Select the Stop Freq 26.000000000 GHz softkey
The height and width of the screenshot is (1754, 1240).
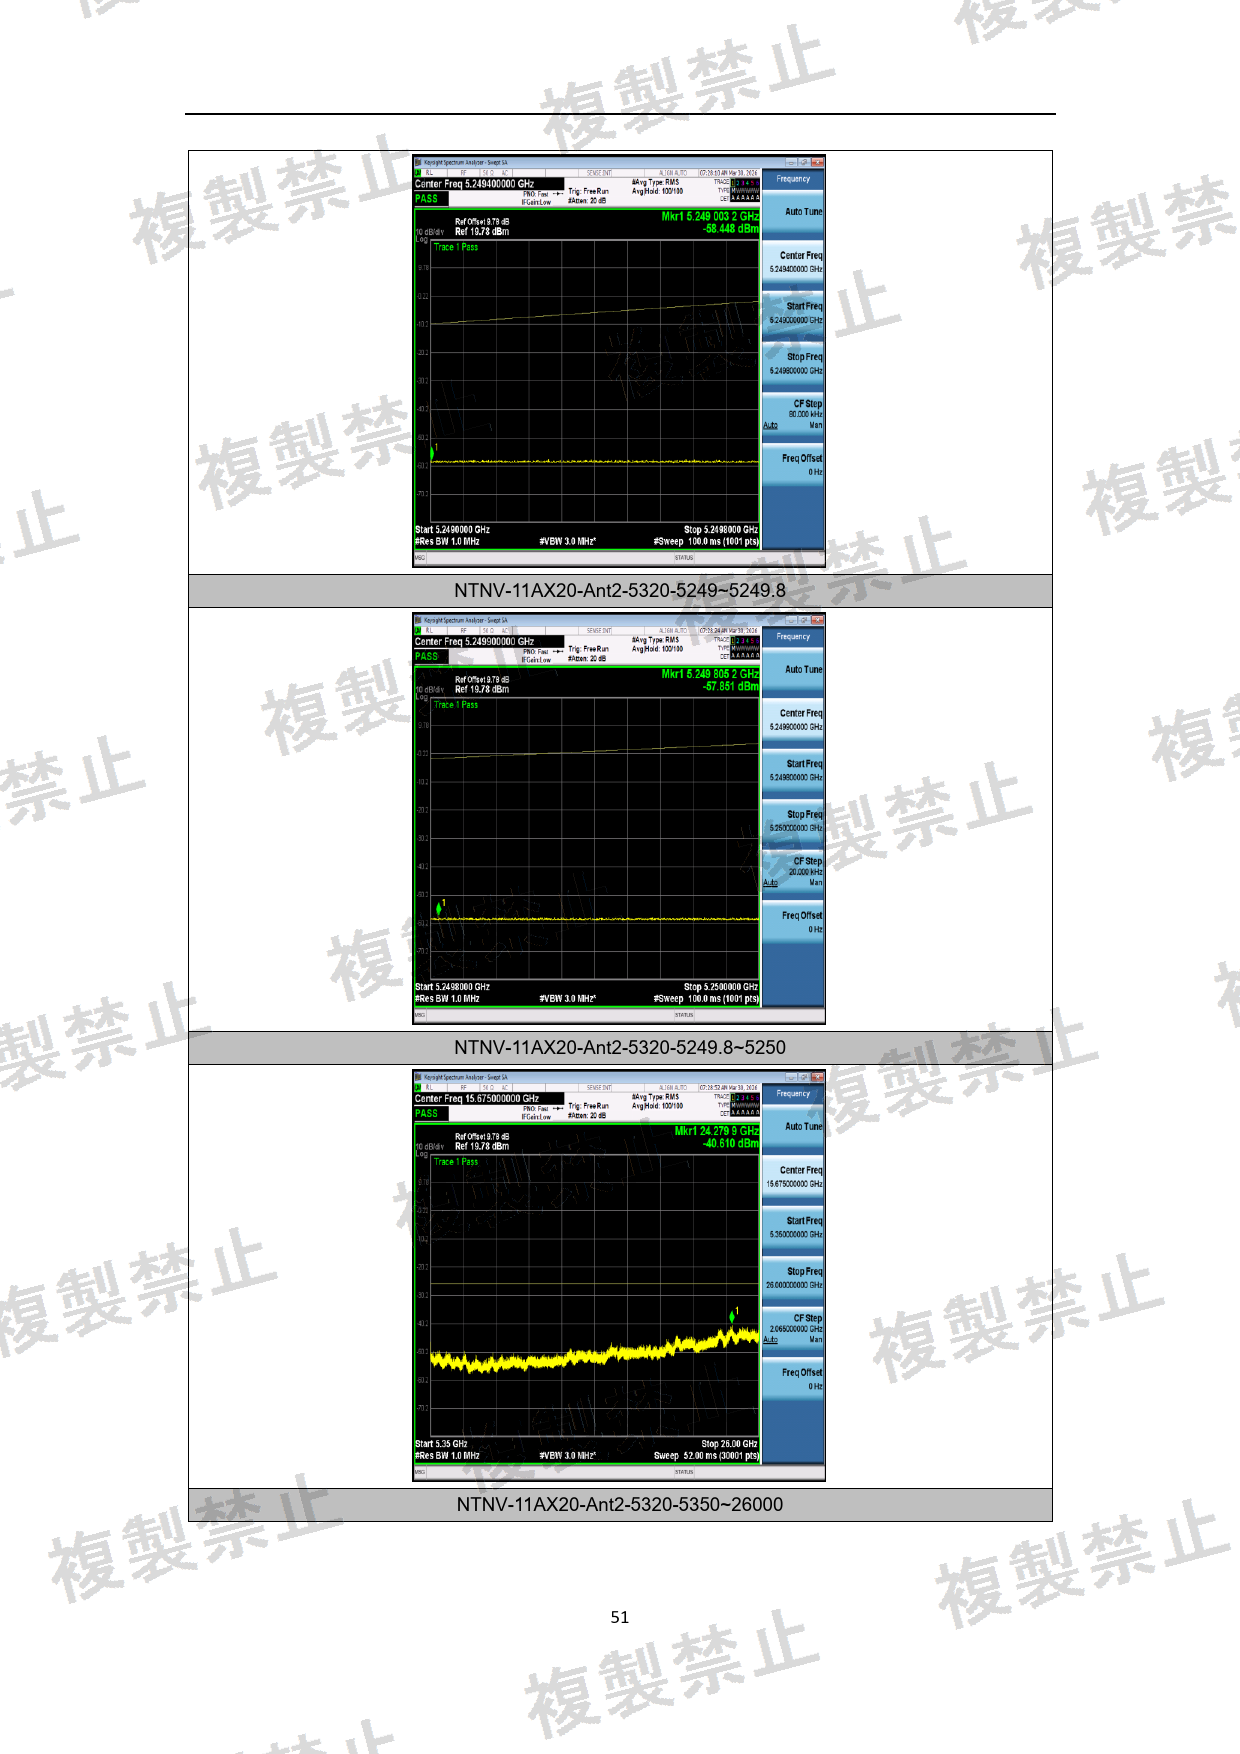793,1278
